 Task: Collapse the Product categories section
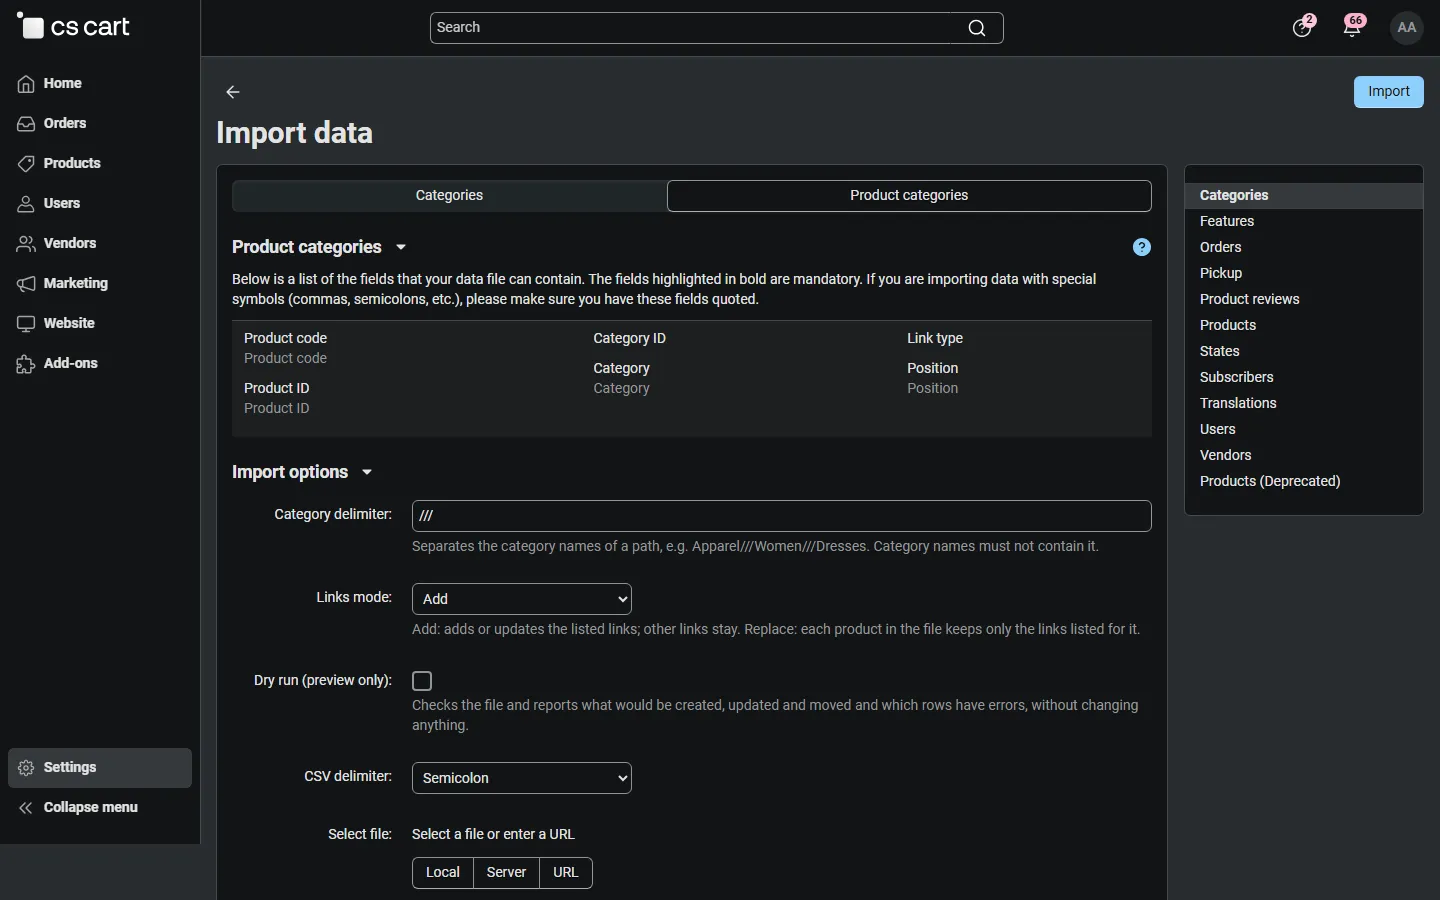[x=320, y=247]
